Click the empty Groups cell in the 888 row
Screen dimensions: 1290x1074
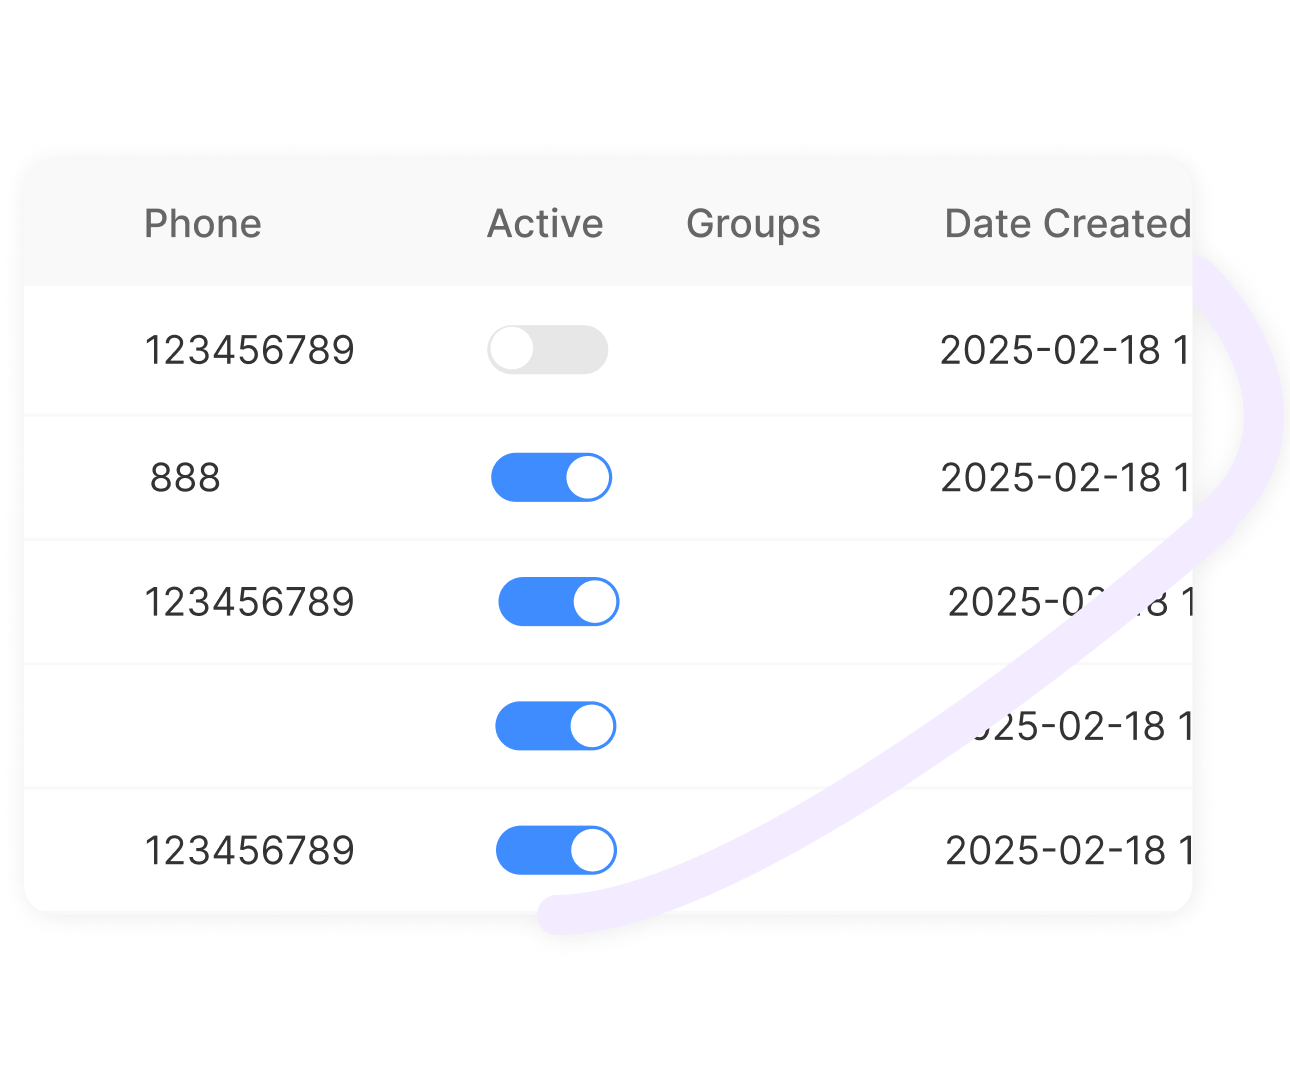pos(753,478)
